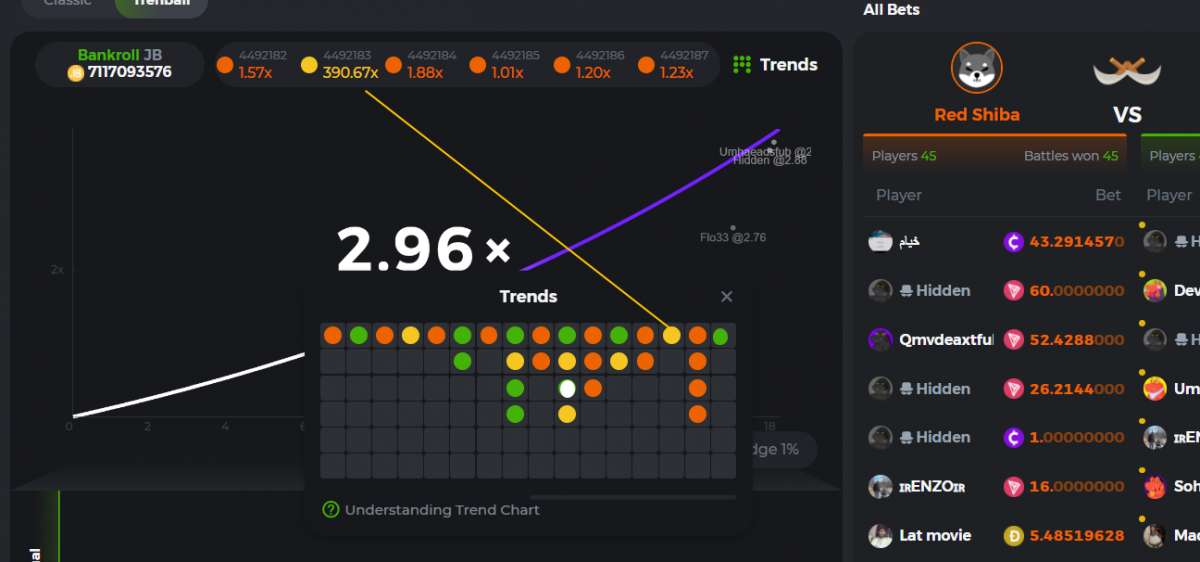Switch to the Trenball tab
1200x562 pixels.
(x=161, y=3)
